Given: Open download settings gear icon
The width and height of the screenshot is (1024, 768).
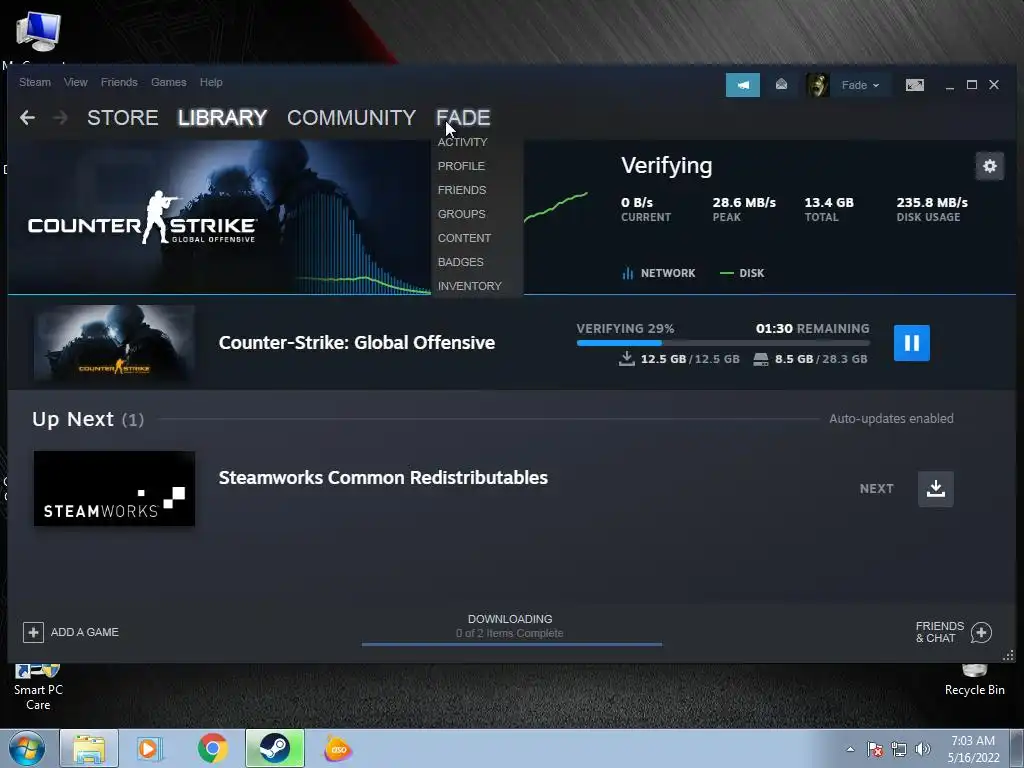Looking at the screenshot, I should coord(989,166).
